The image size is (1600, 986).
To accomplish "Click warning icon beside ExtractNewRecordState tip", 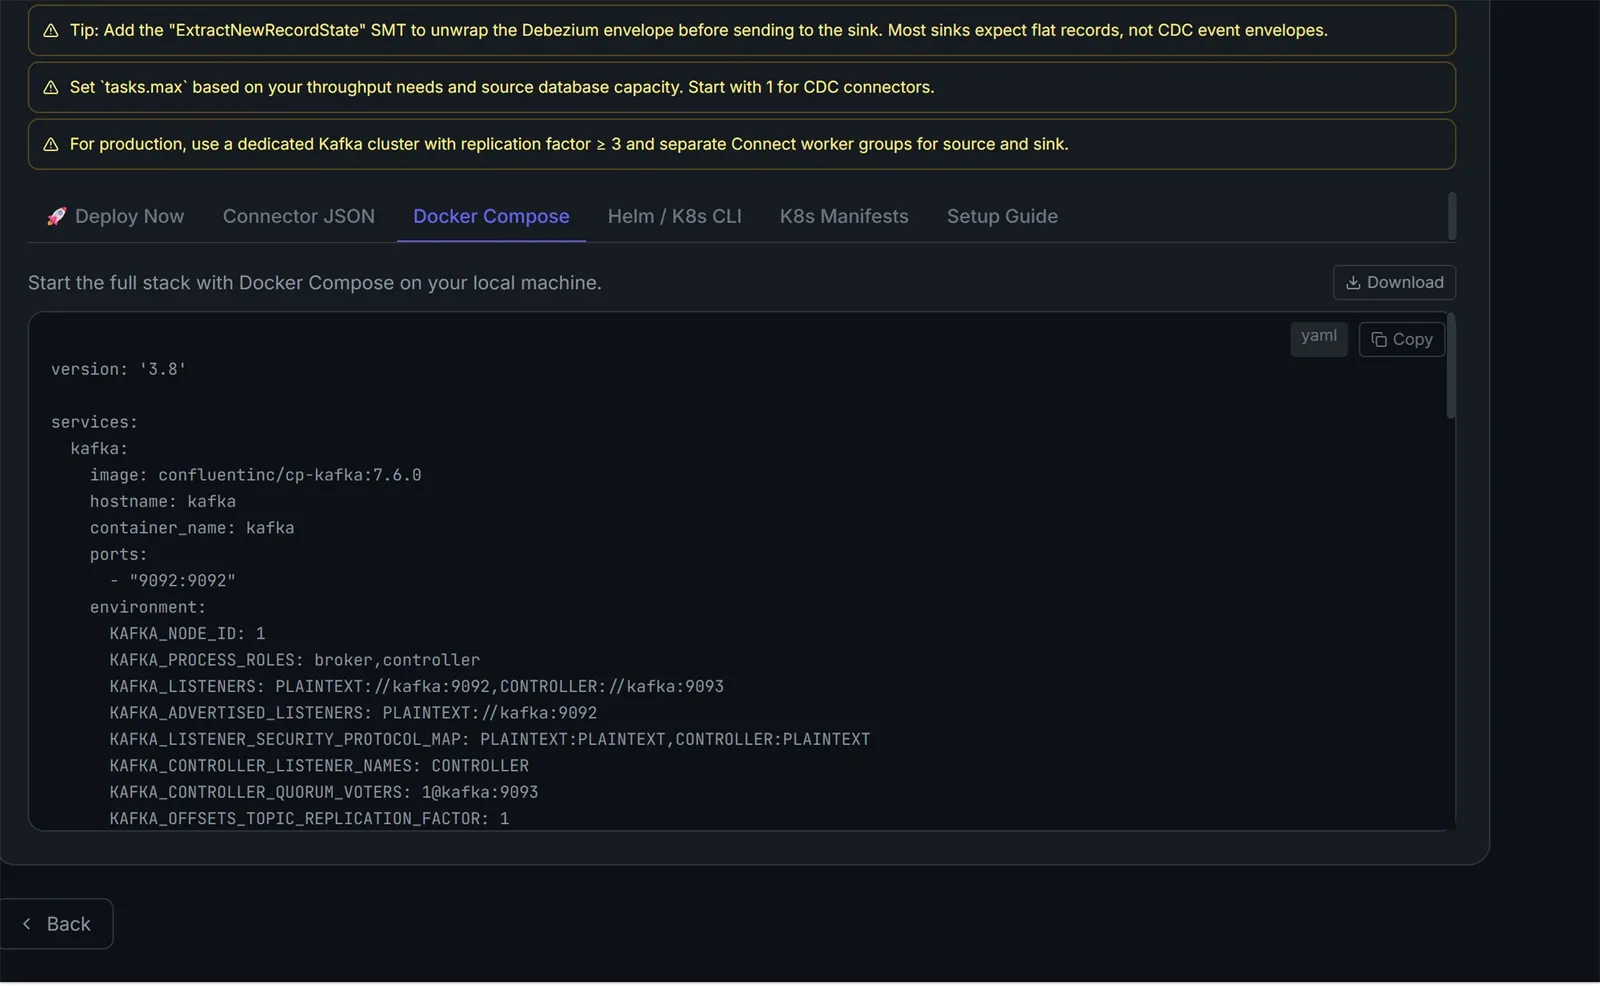I will click(x=51, y=31).
